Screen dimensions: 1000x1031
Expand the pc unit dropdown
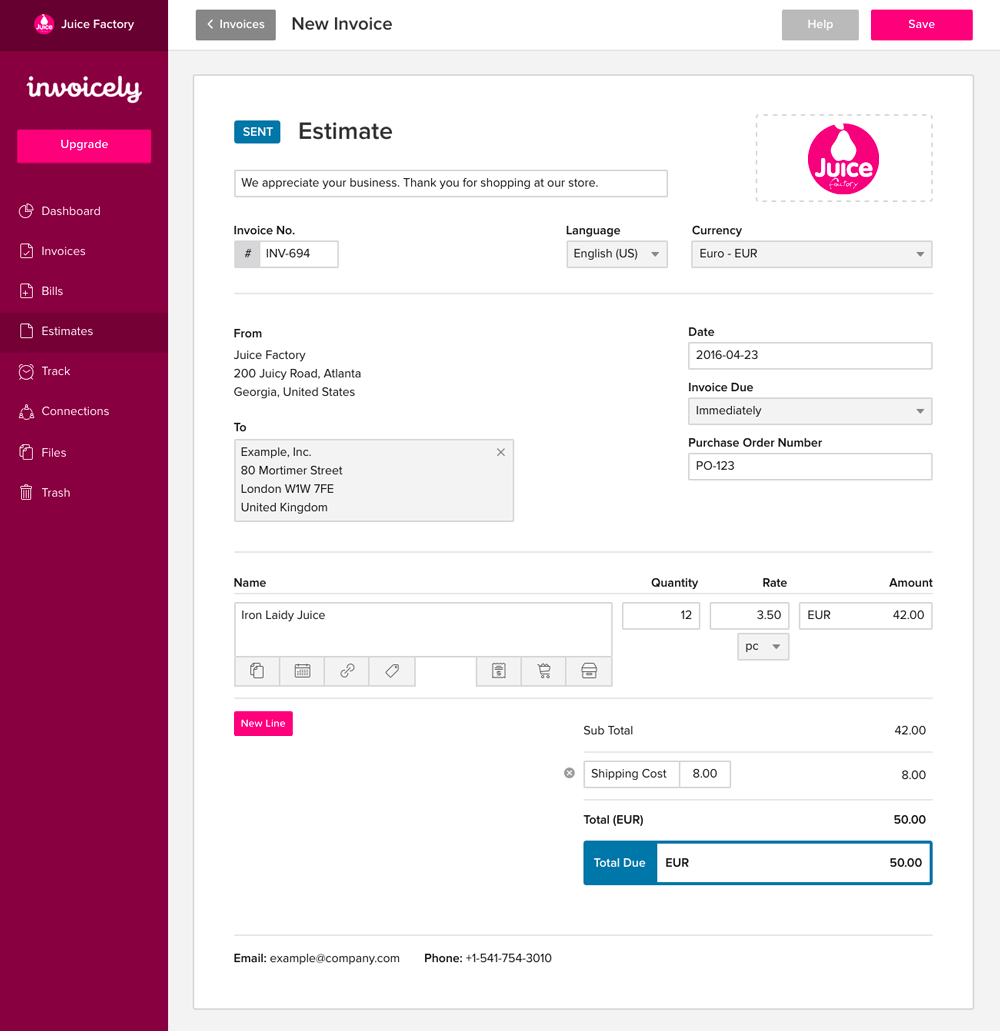pyautogui.click(x=763, y=646)
